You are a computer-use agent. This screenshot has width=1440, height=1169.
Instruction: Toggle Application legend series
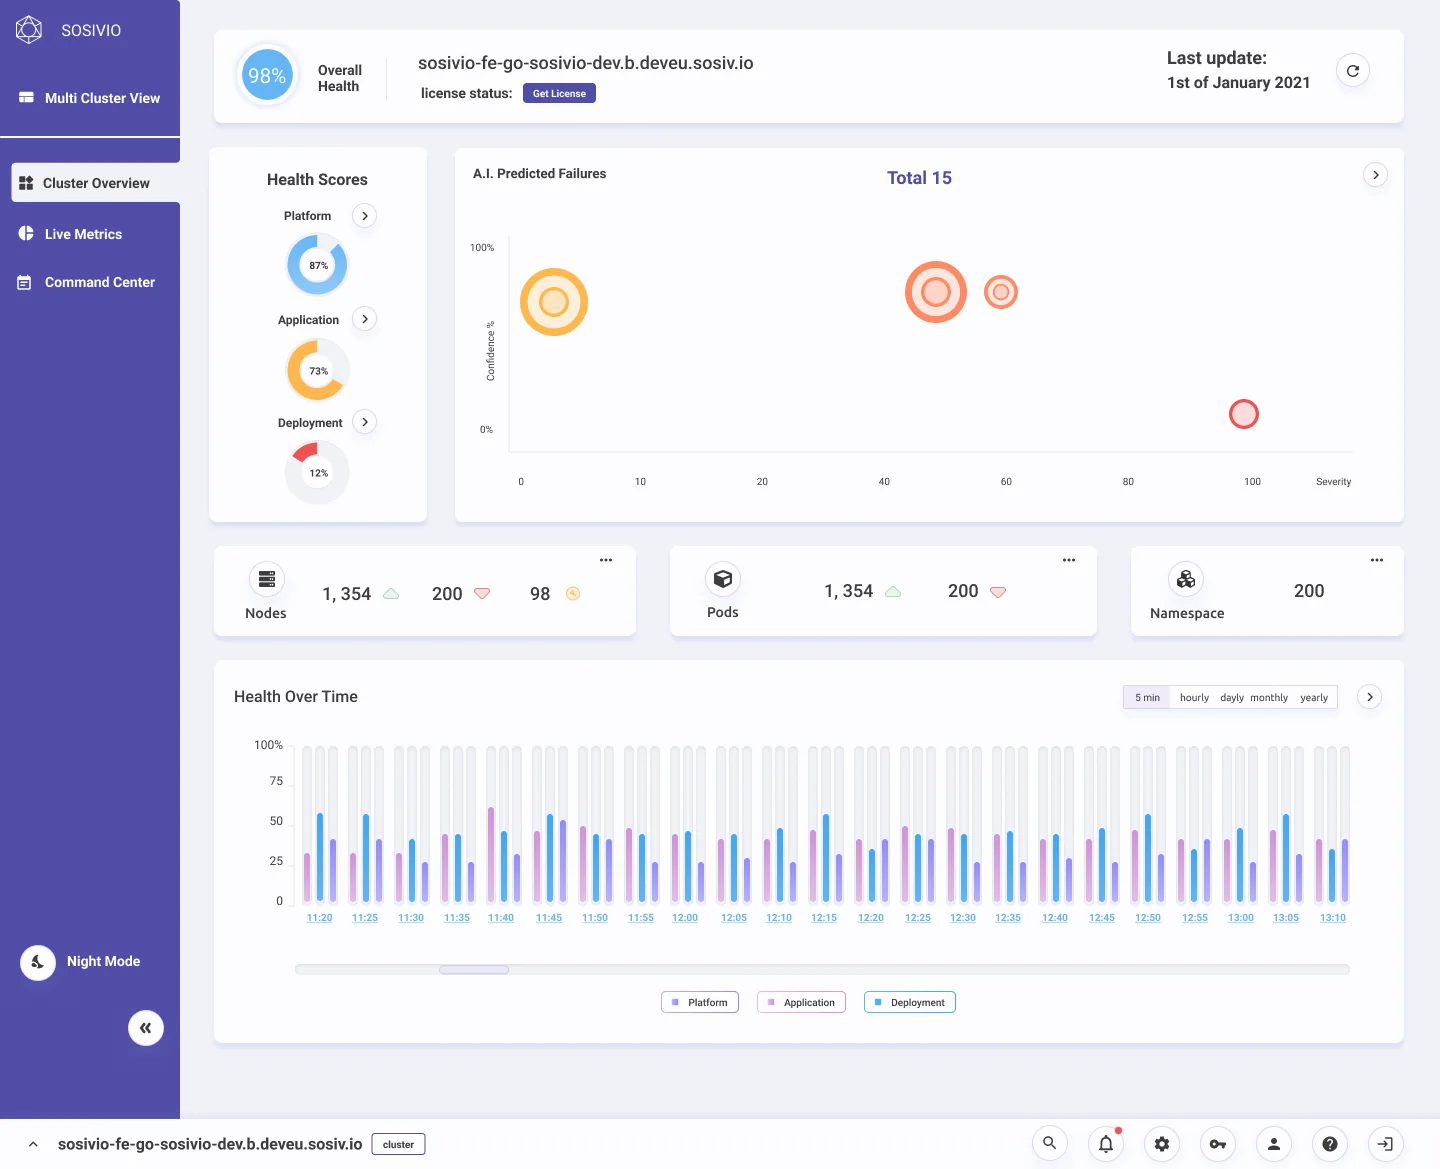pyautogui.click(x=802, y=1002)
